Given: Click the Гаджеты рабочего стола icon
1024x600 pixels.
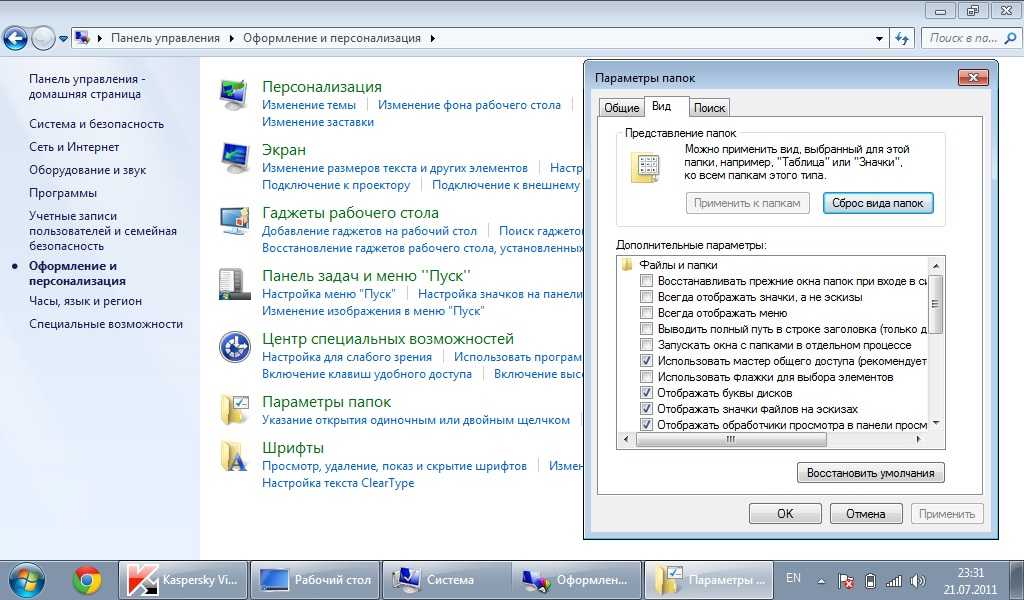Looking at the screenshot, I should click(234, 221).
